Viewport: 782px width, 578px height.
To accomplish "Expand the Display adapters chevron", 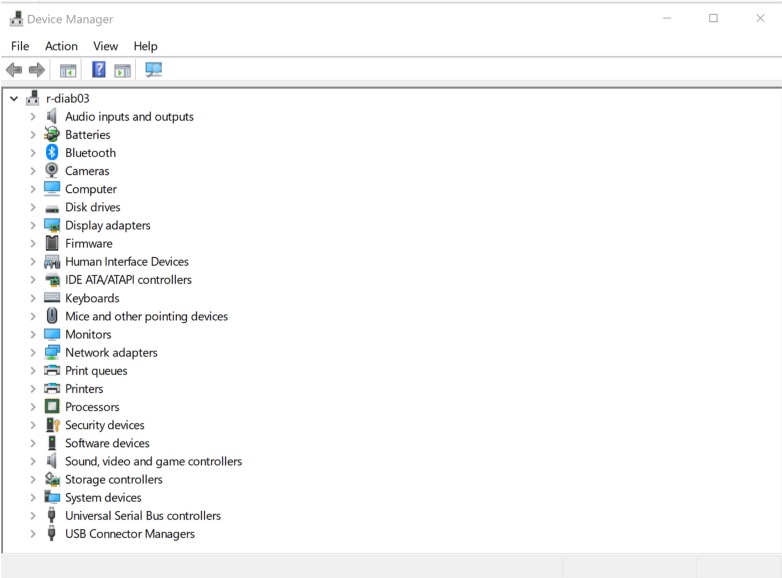I will pos(33,225).
